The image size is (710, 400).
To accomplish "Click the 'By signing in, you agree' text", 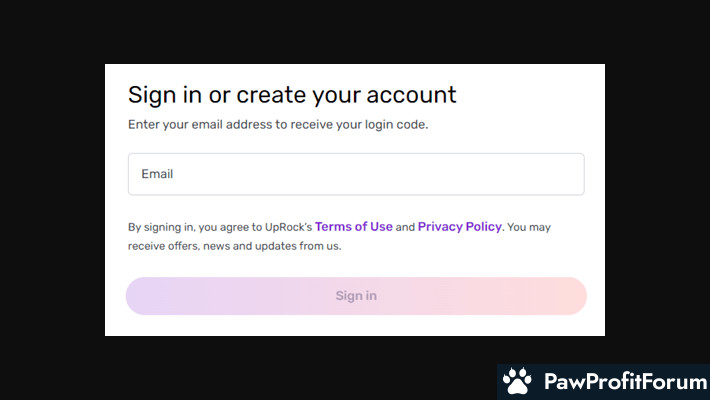I will [x=180, y=227].
